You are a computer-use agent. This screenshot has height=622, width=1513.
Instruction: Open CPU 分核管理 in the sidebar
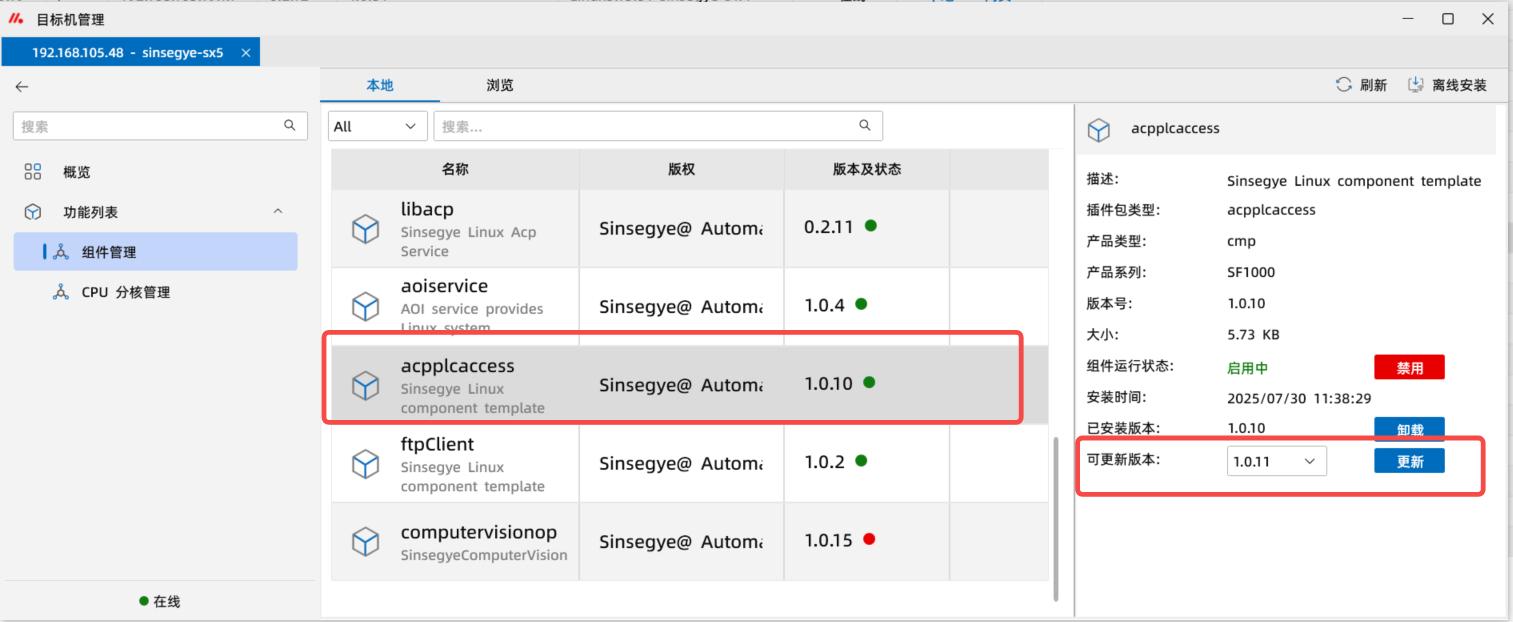(125, 293)
